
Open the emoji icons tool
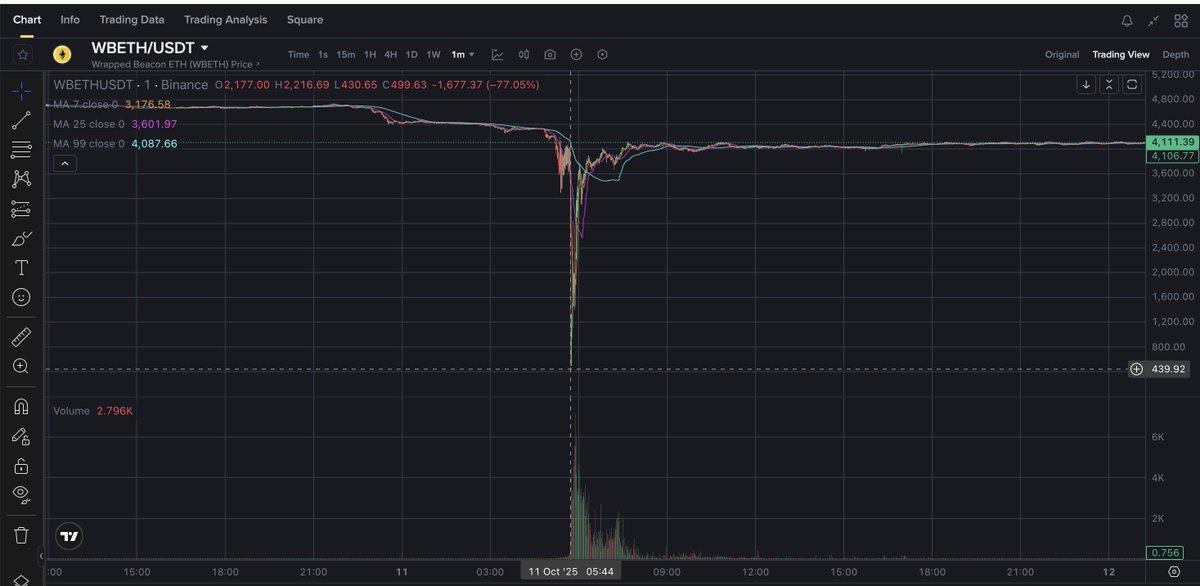(21, 297)
